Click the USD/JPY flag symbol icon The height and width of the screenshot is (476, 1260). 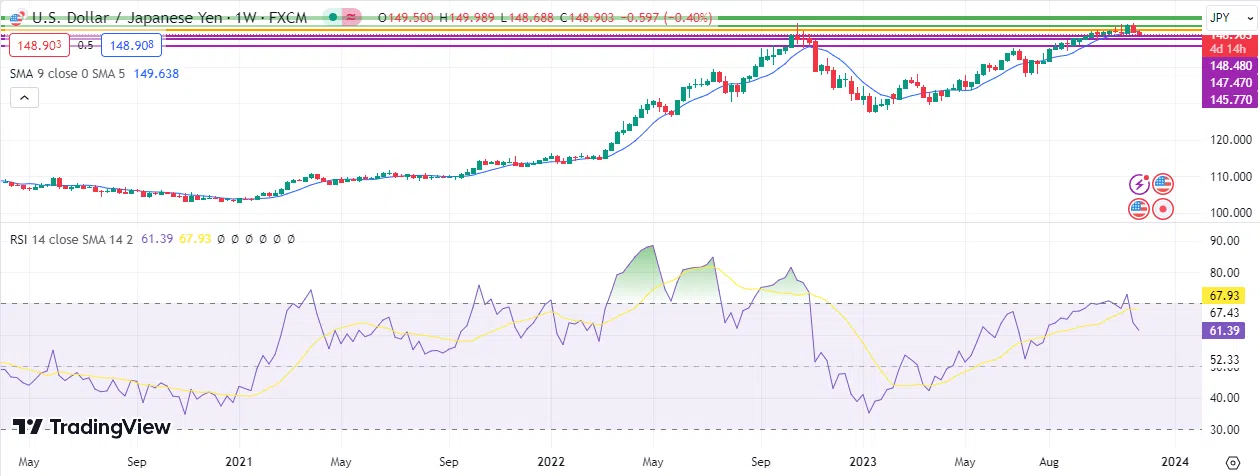click(x=17, y=17)
